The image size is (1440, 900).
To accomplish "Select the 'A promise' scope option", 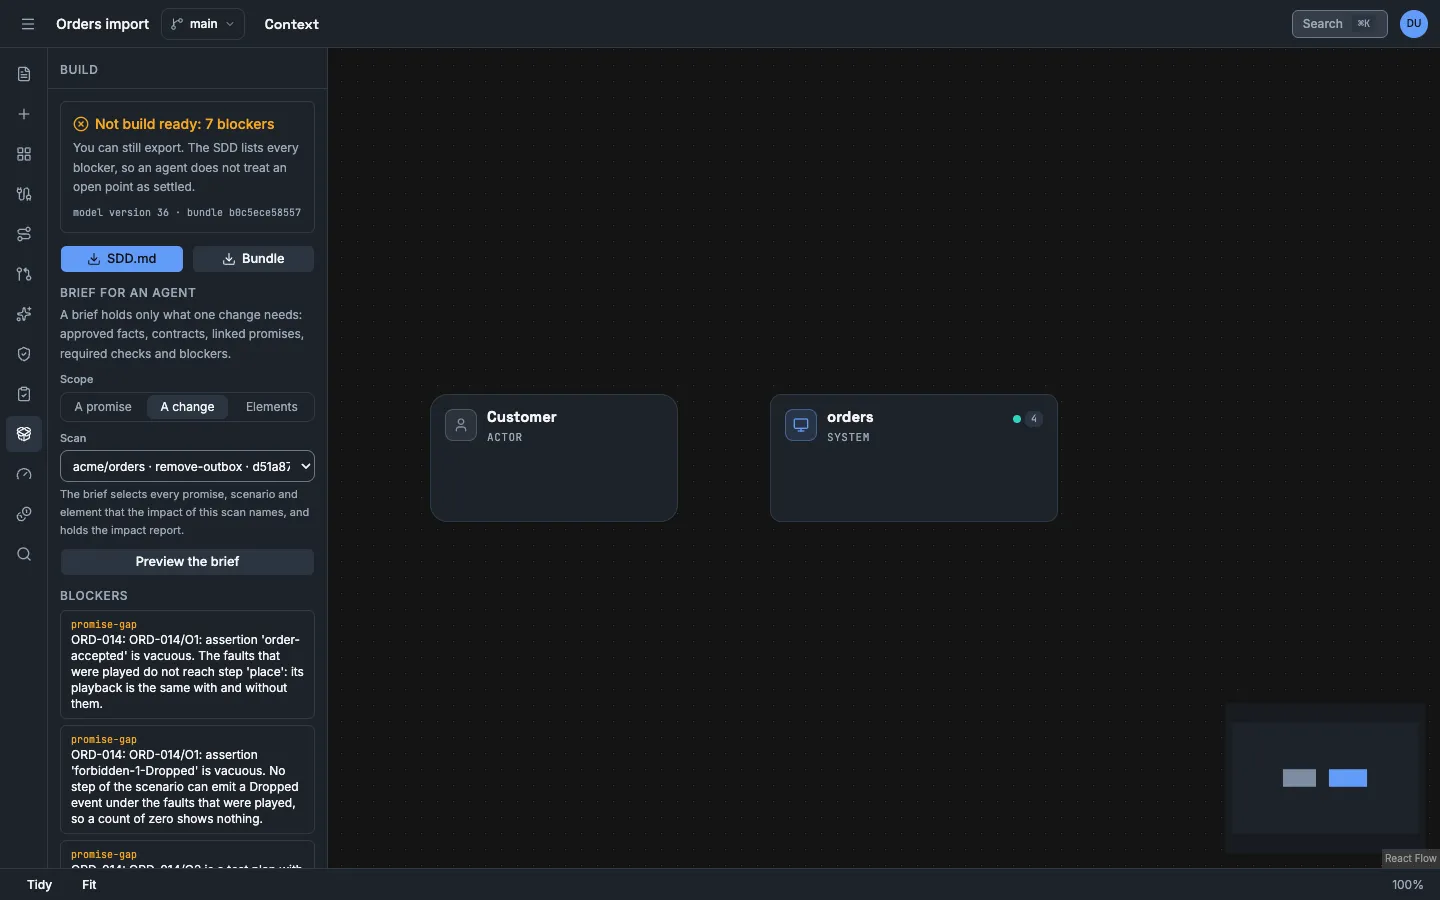I will pyautogui.click(x=103, y=407).
